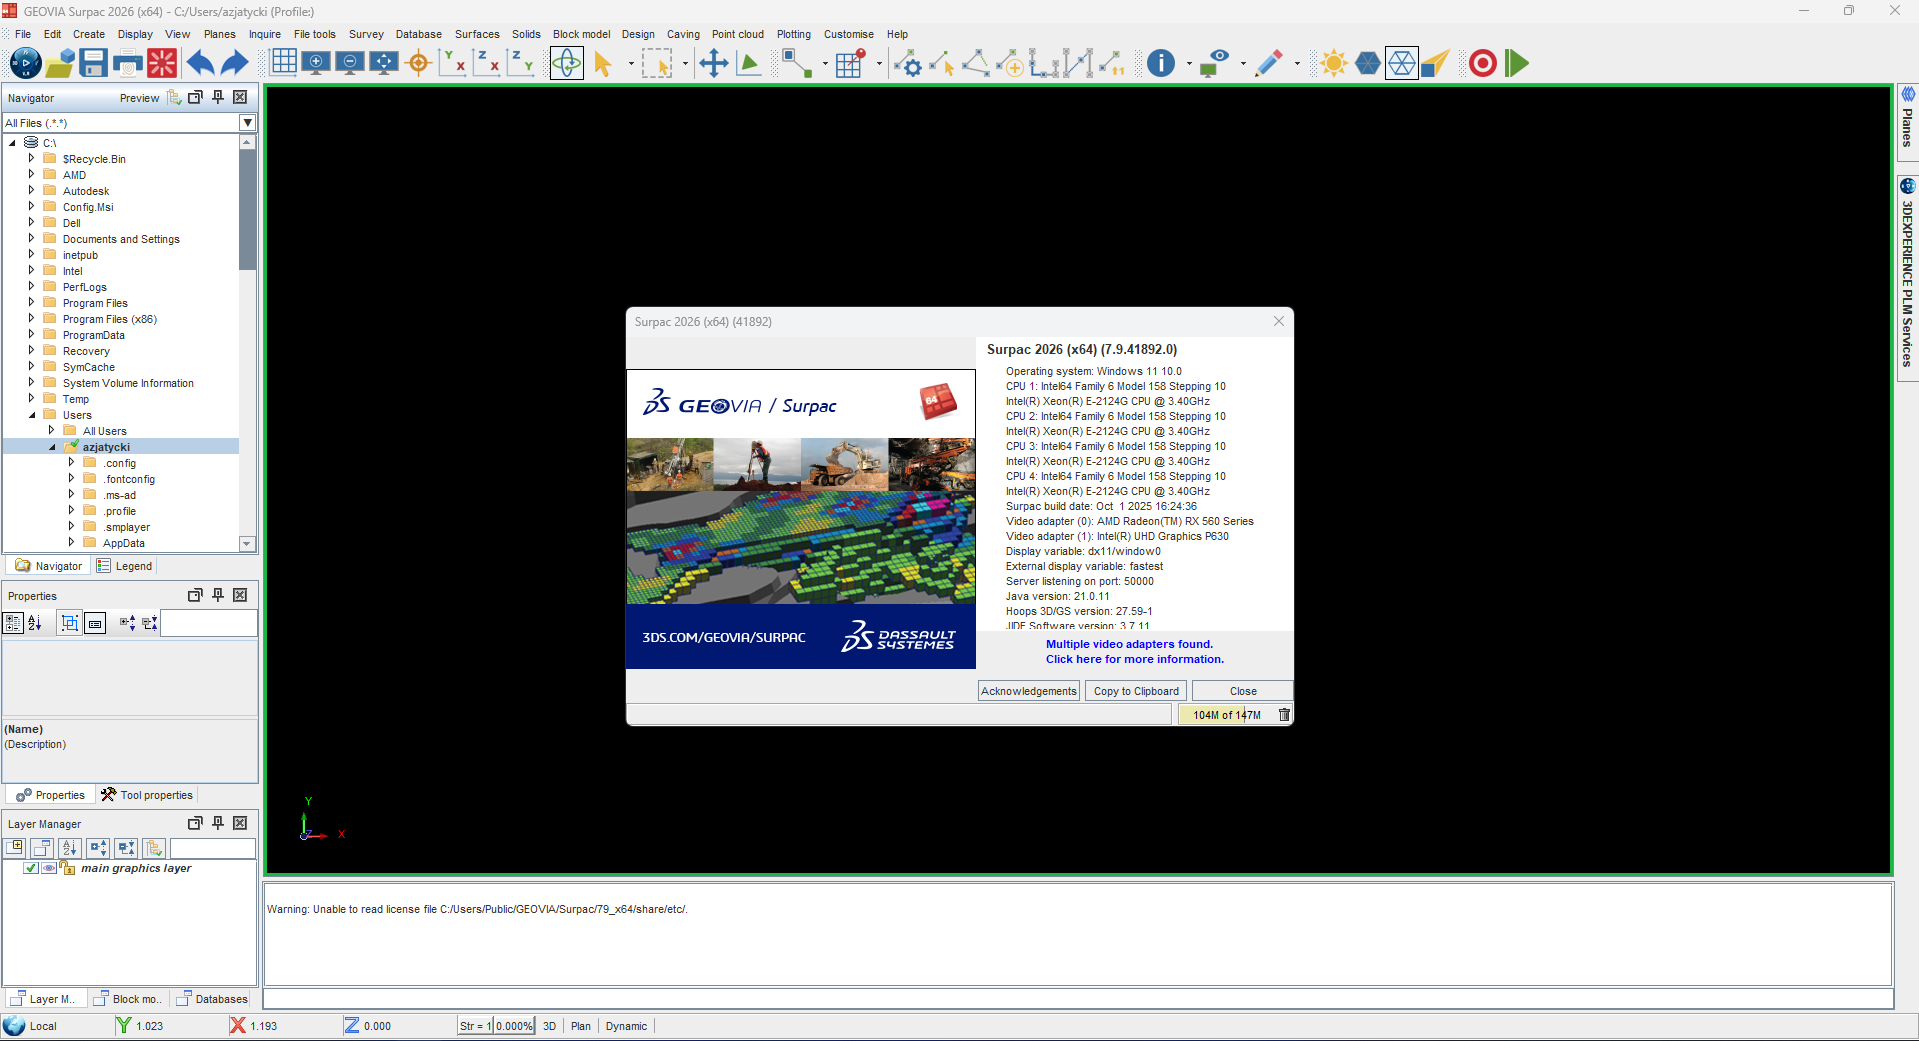Image resolution: width=1919 pixels, height=1041 pixels.
Task: Toggle the categorized view icon in Properties
Action: click(13, 623)
